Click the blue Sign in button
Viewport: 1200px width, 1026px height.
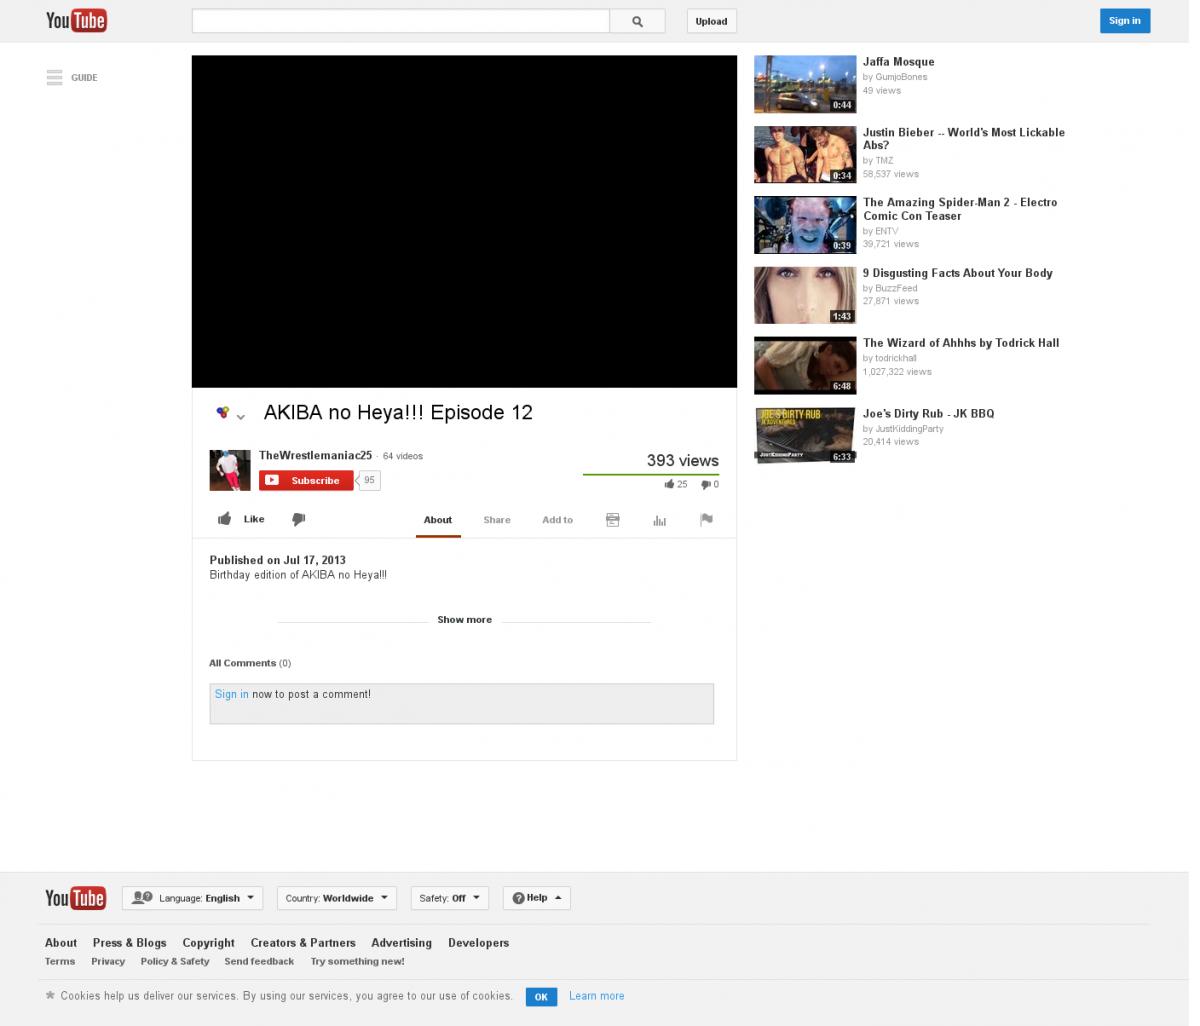1125,21
